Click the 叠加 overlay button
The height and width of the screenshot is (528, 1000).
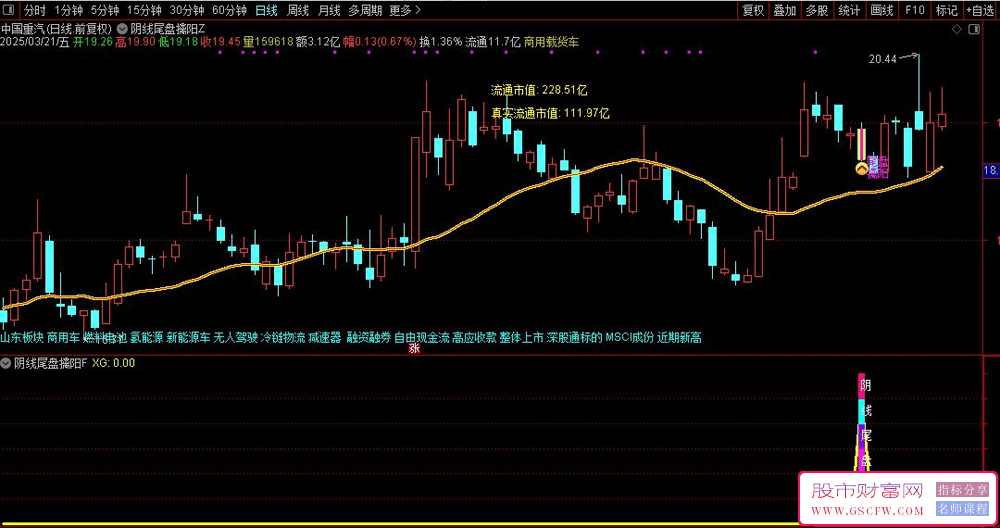pos(785,10)
